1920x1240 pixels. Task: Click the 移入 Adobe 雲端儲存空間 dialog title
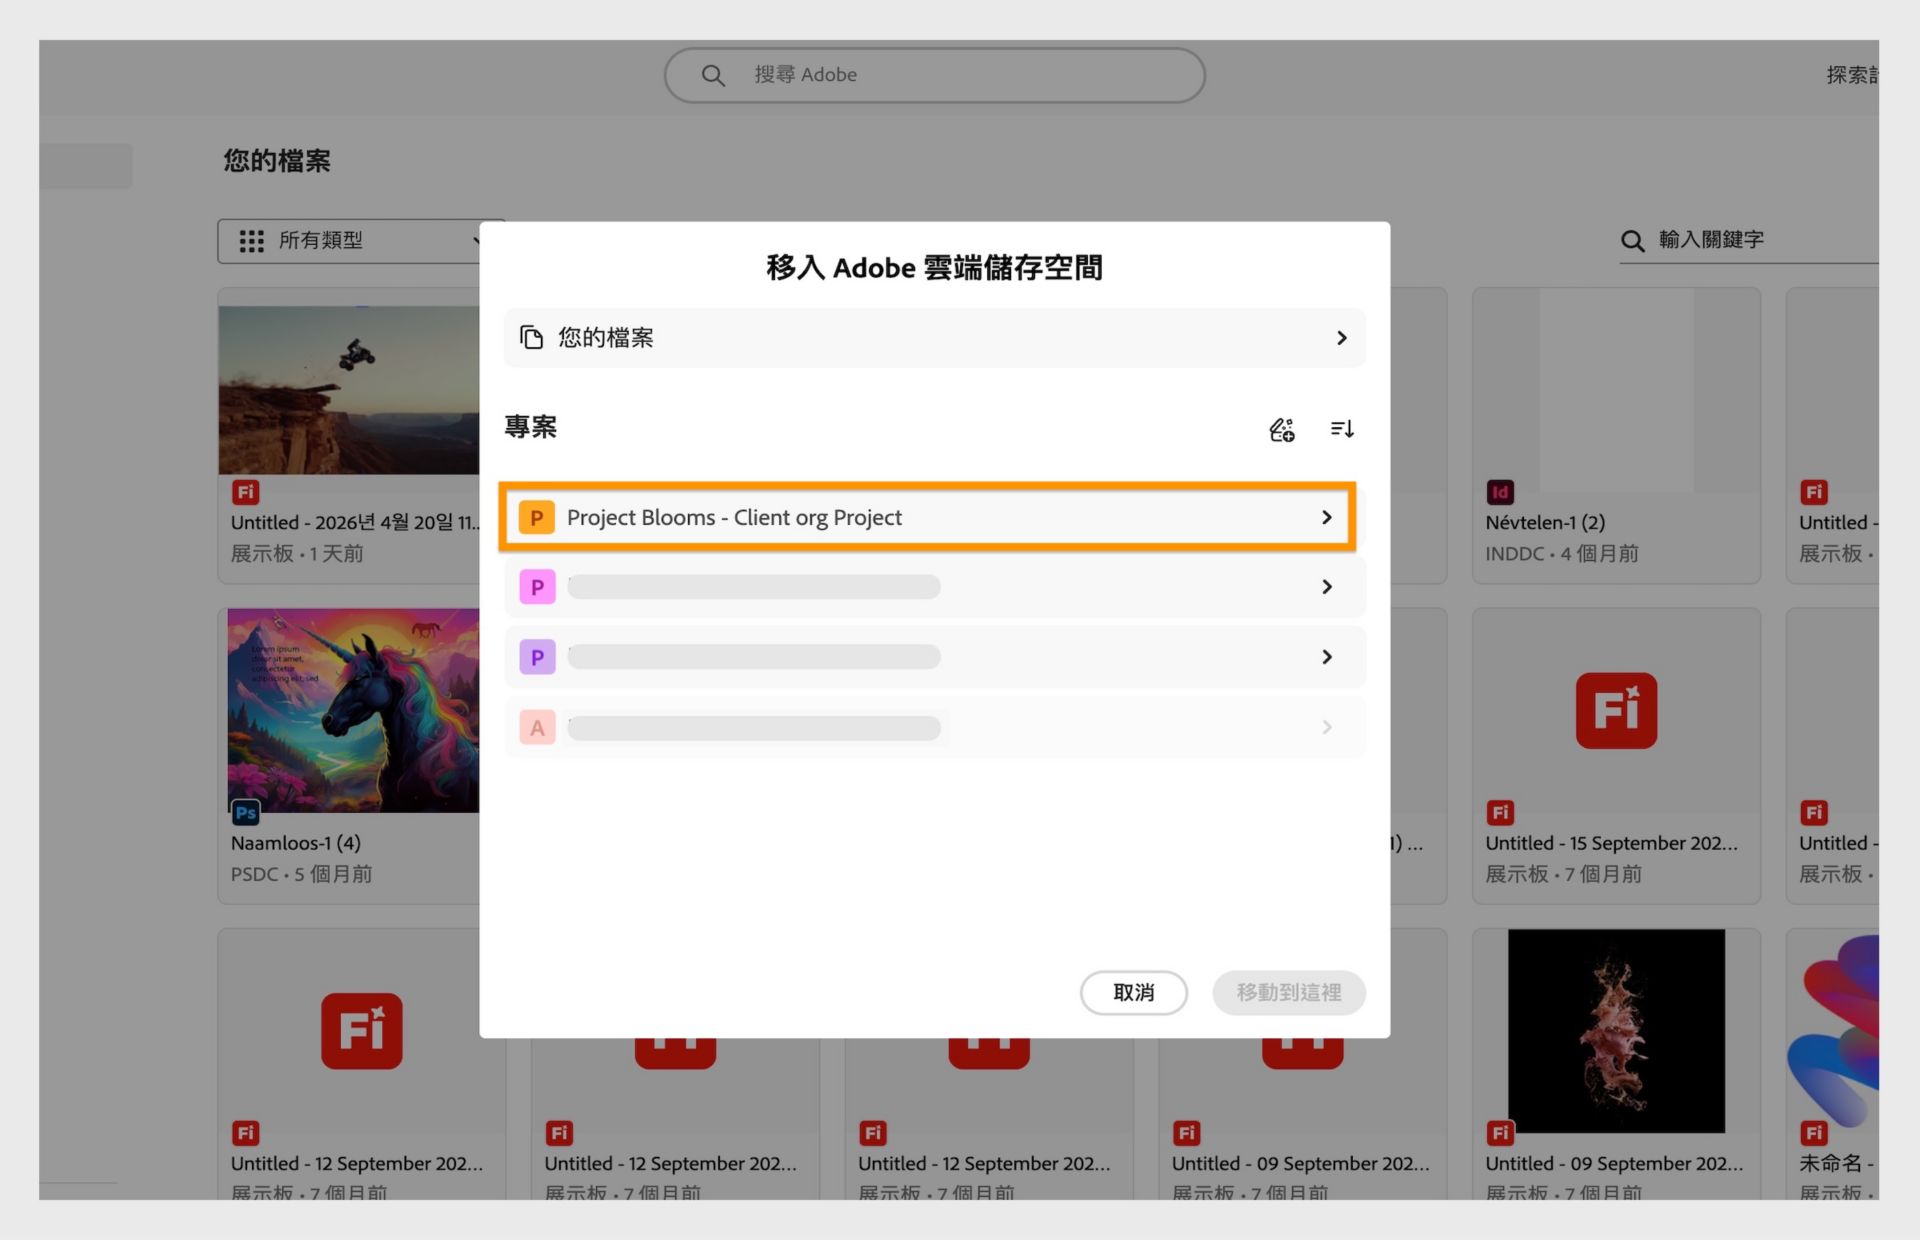tap(934, 268)
